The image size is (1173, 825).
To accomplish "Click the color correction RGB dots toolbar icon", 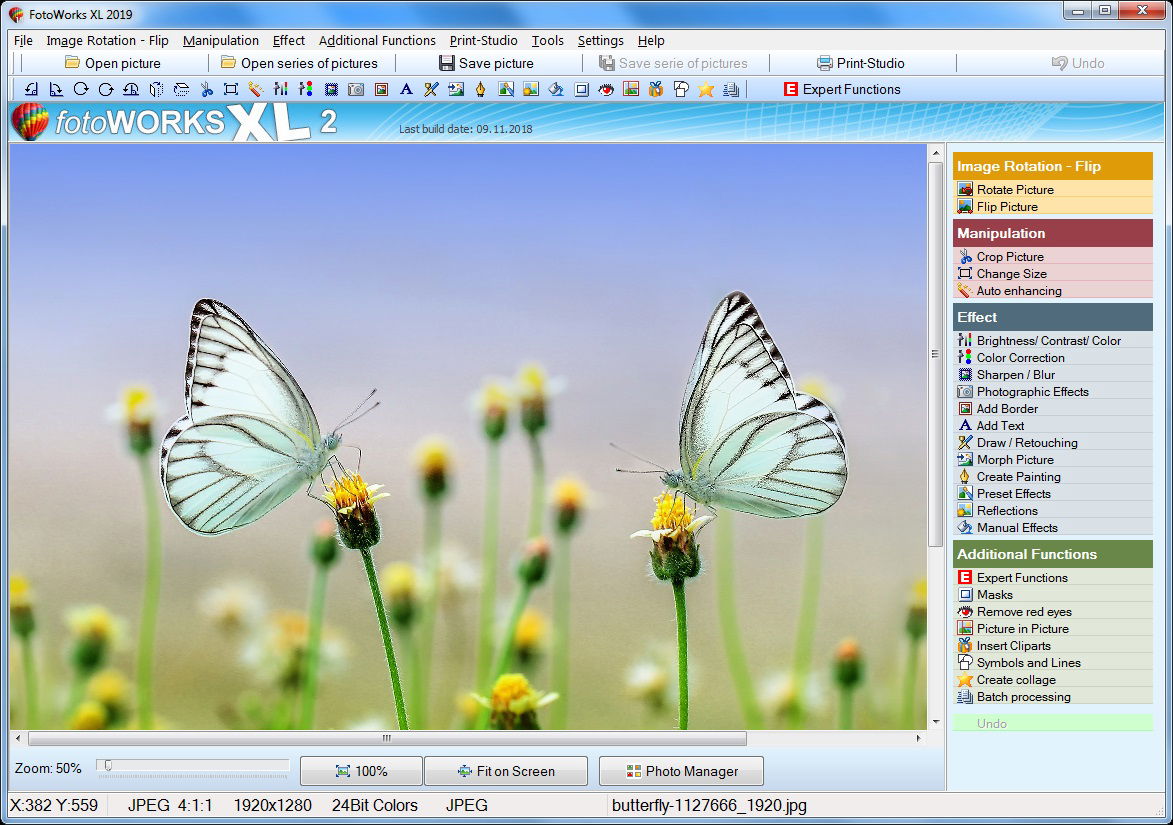I will [x=306, y=90].
